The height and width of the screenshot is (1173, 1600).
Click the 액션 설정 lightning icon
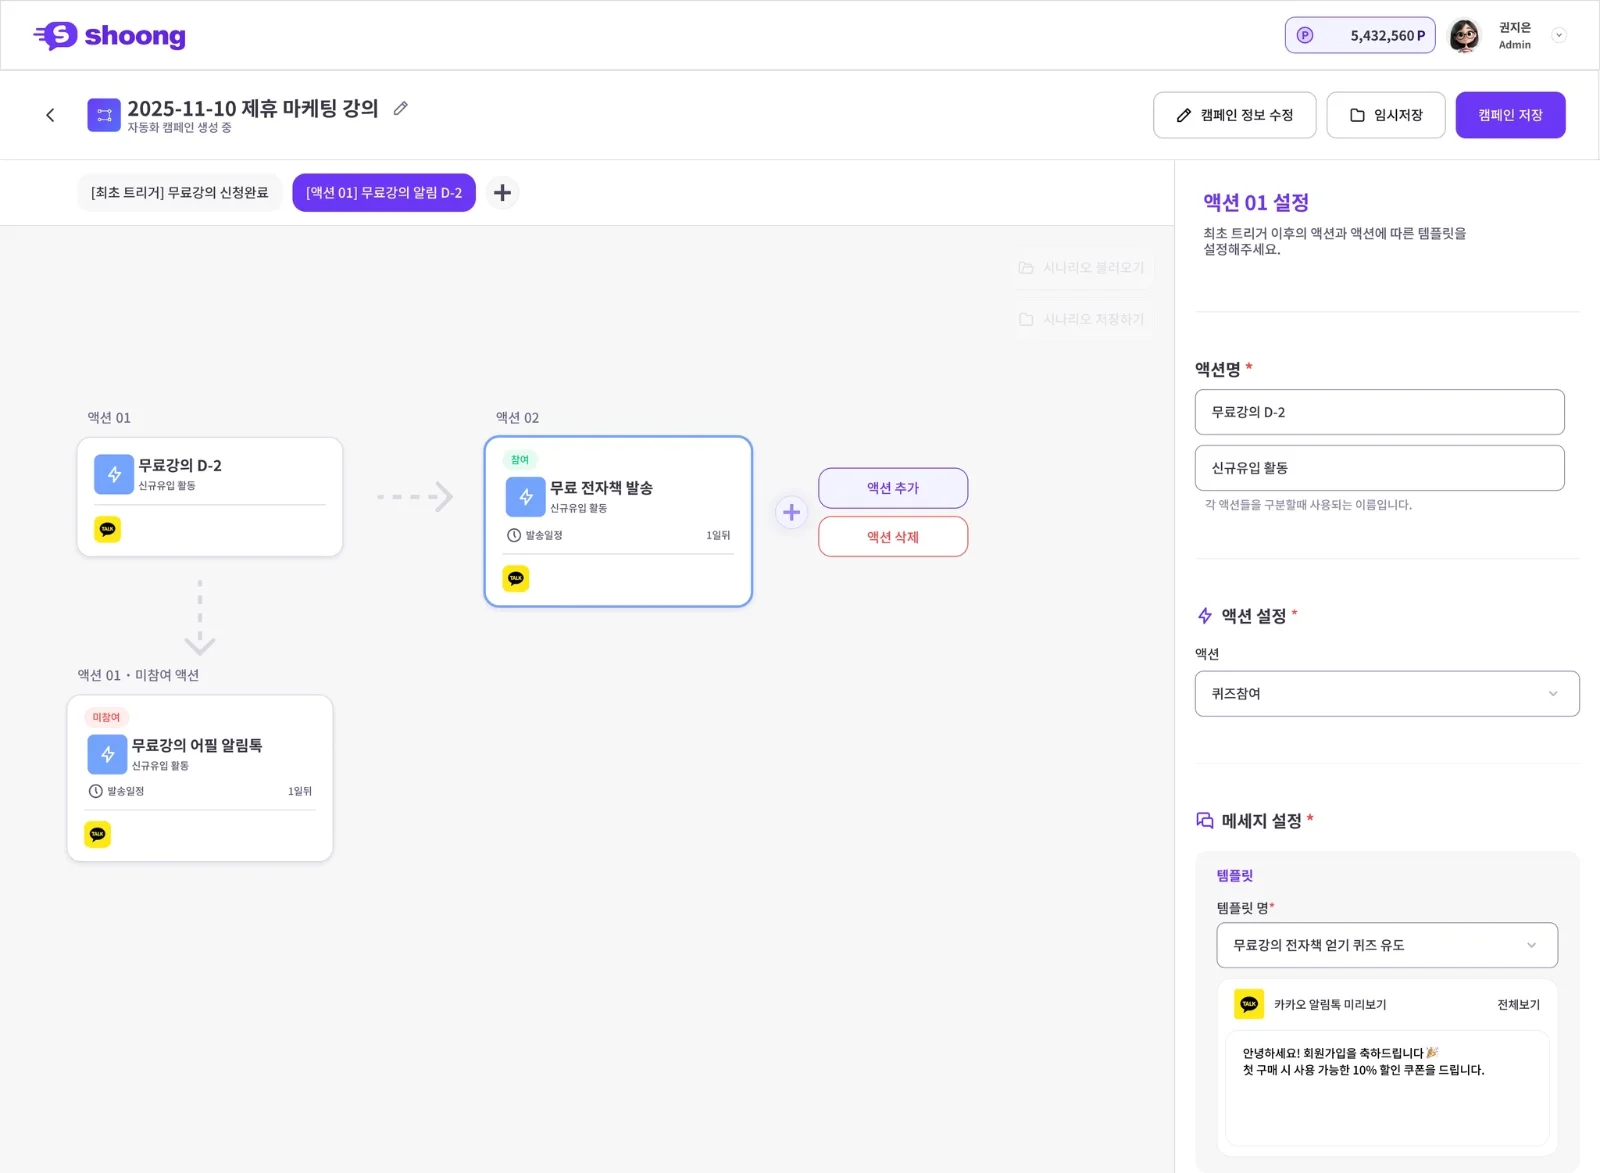point(1205,616)
